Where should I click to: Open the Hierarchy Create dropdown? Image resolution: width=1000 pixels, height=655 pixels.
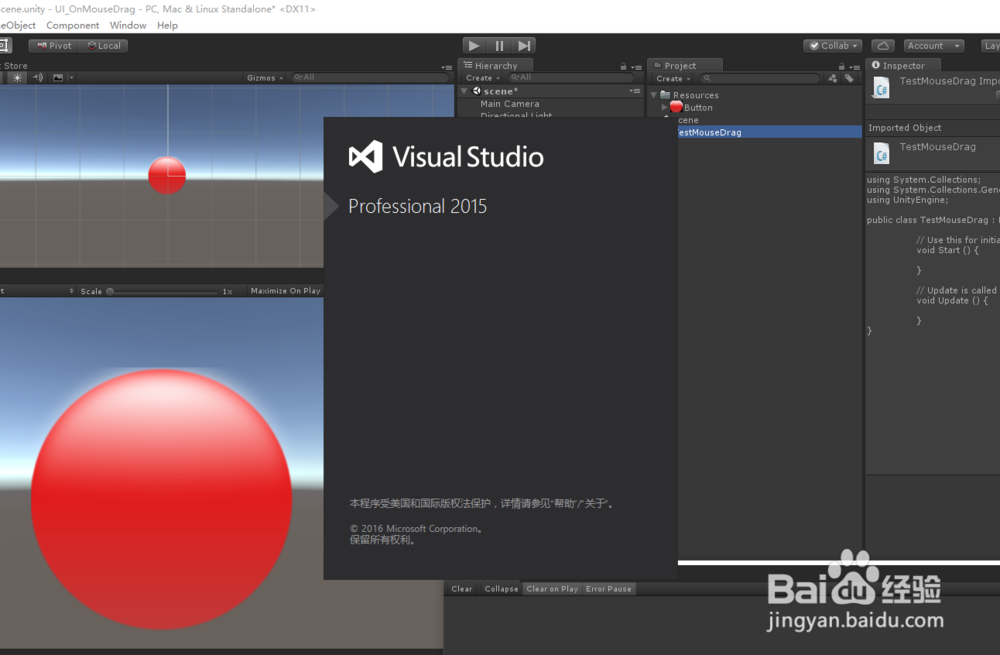point(483,78)
